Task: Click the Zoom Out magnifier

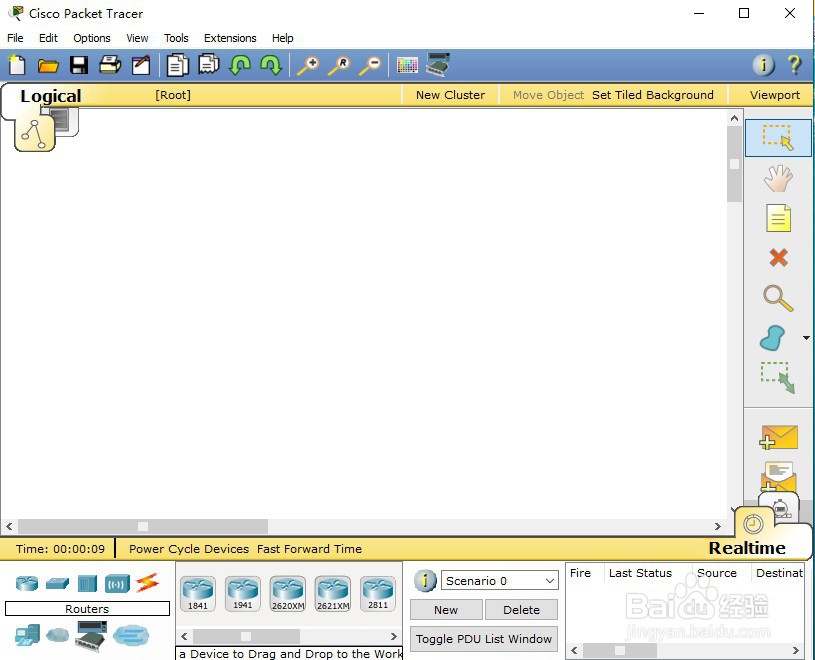Action: [371, 66]
